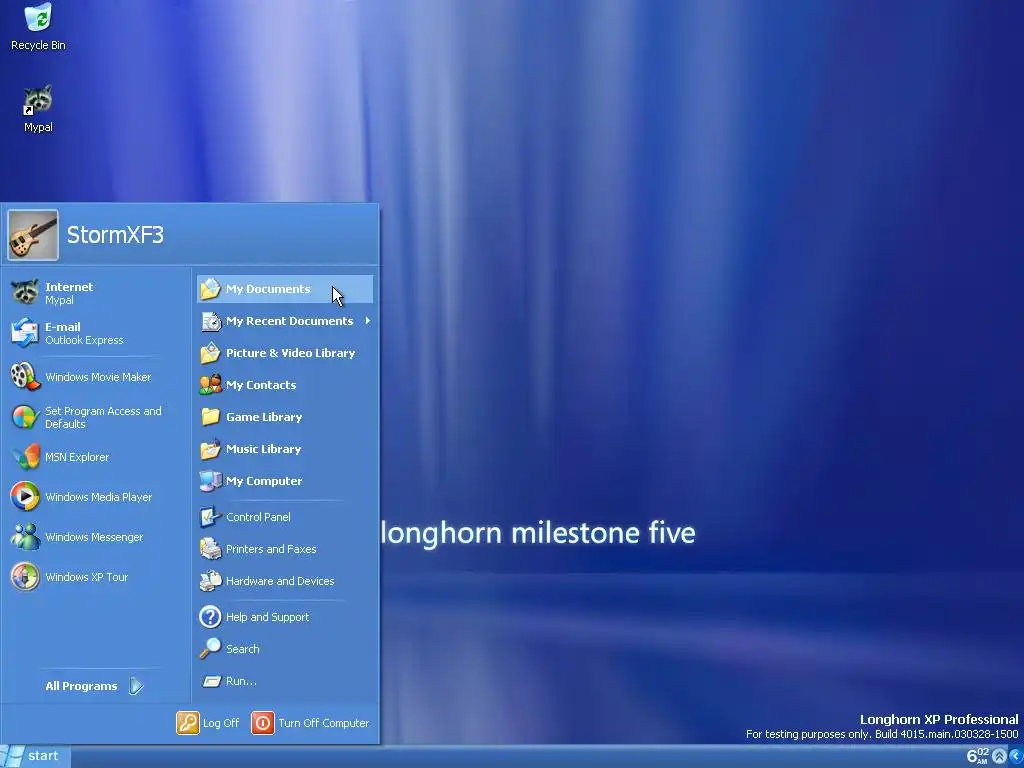Click the All Programs label
Screen dimensions: 1024x768
coord(81,686)
